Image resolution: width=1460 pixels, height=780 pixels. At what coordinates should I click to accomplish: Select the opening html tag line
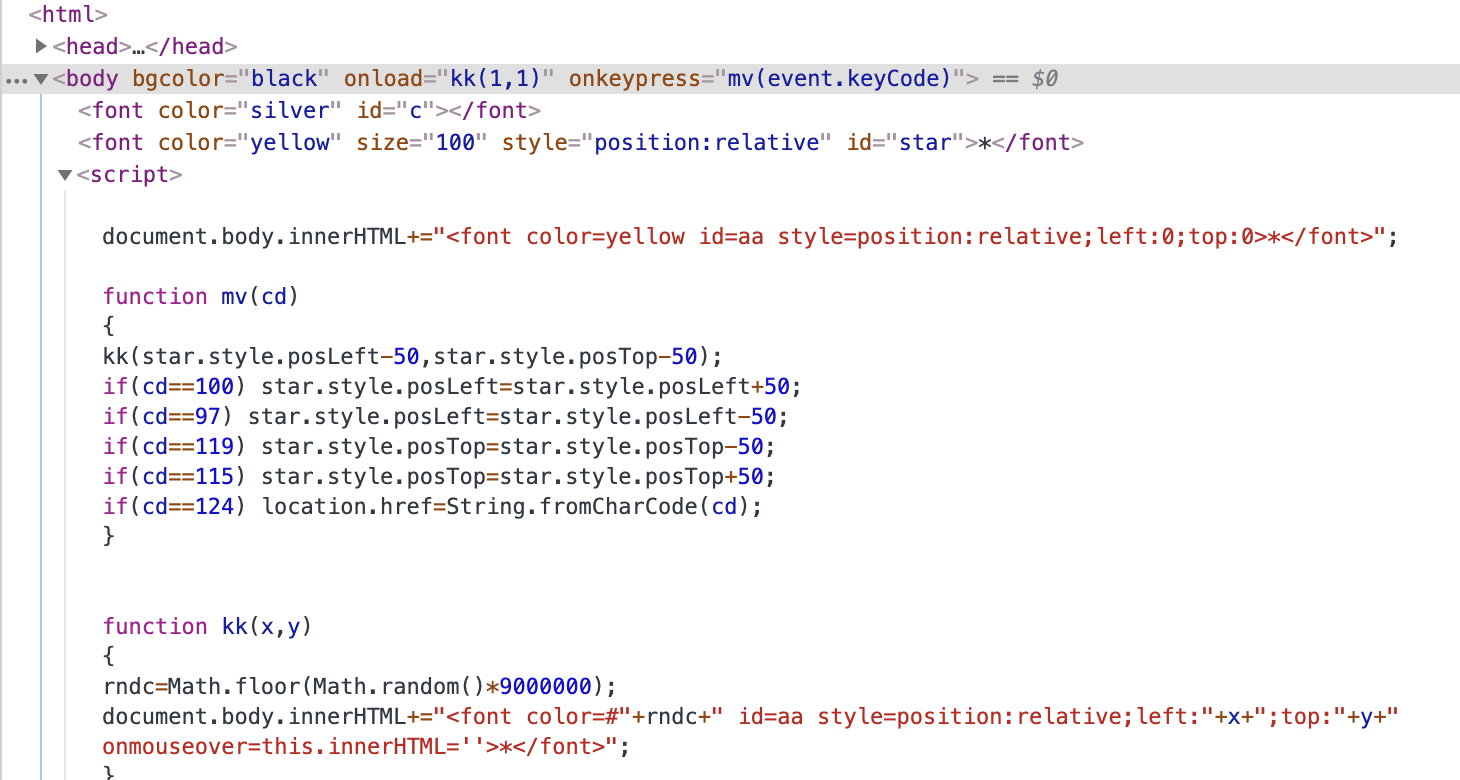[67, 15]
